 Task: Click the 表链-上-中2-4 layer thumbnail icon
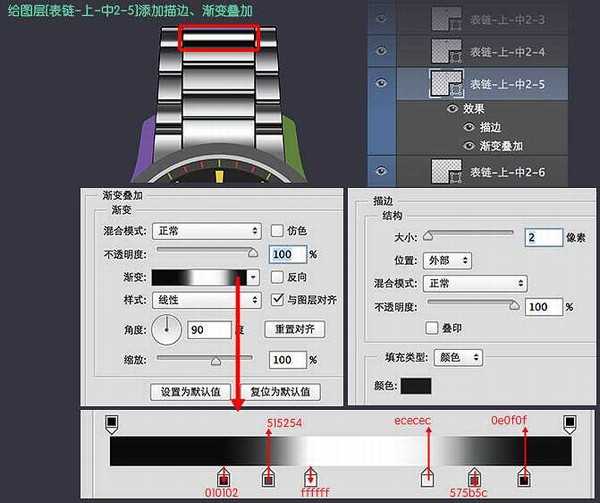point(444,49)
